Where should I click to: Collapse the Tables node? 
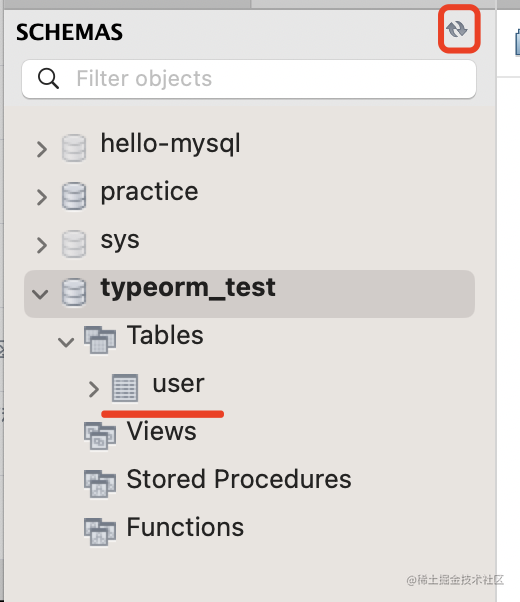[x=66, y=342]
